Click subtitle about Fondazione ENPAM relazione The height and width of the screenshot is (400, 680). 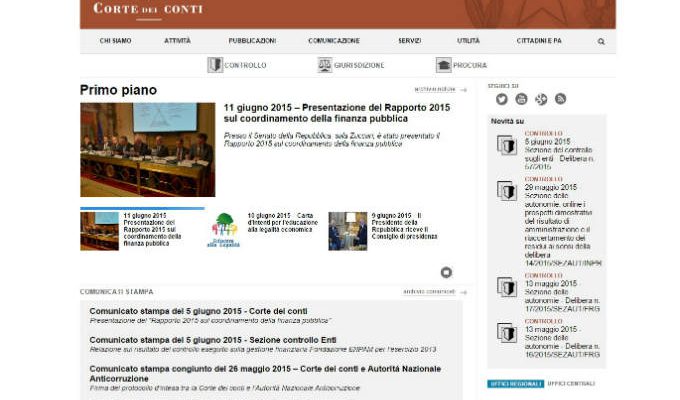(x=263, y=350)
